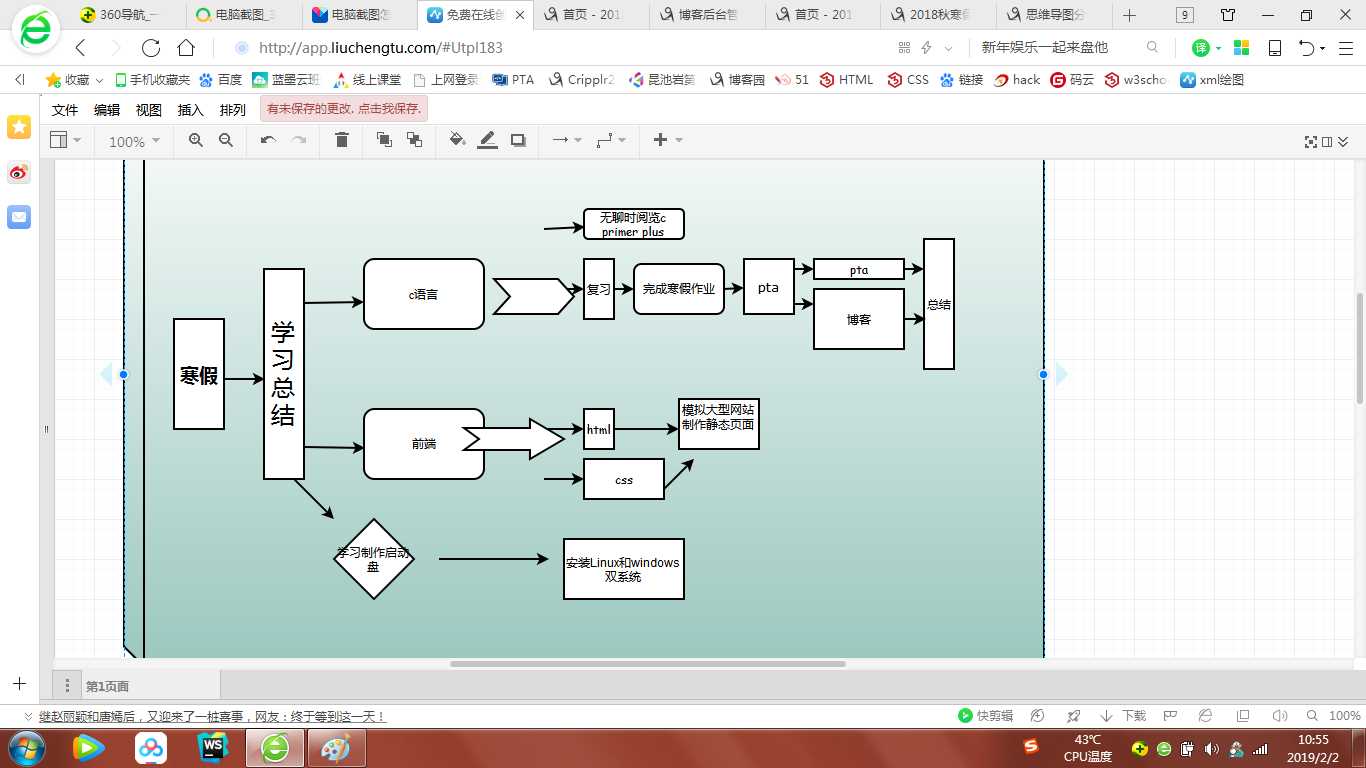1366x768 pixels.
Task: Open WebStorm from the Windows taskbar
Action: [x=214, y=747]
